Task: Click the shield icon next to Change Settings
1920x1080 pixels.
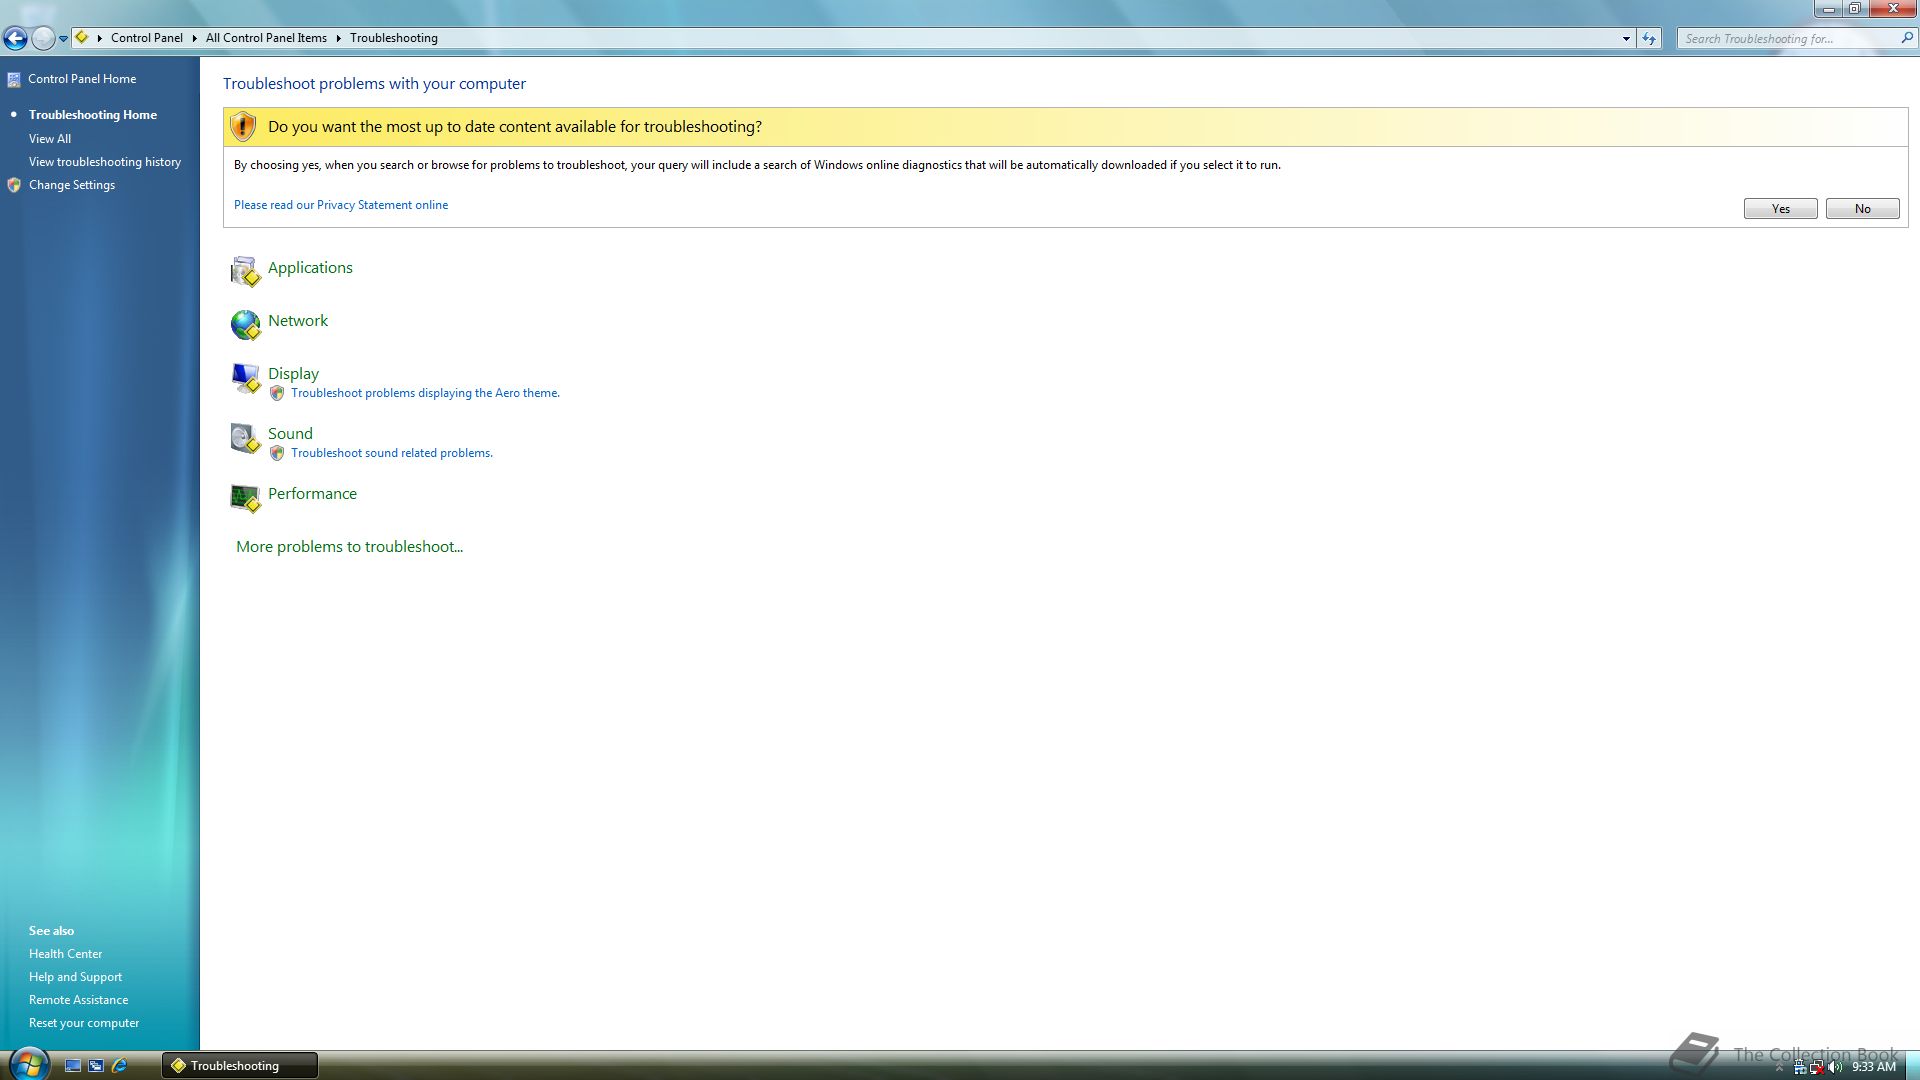Action: 14,185
